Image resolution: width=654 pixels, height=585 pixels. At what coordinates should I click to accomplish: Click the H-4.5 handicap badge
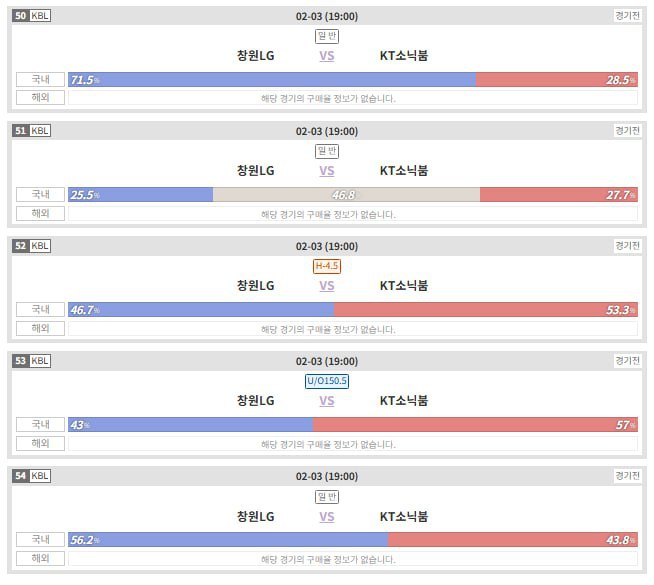click(327, 266)
